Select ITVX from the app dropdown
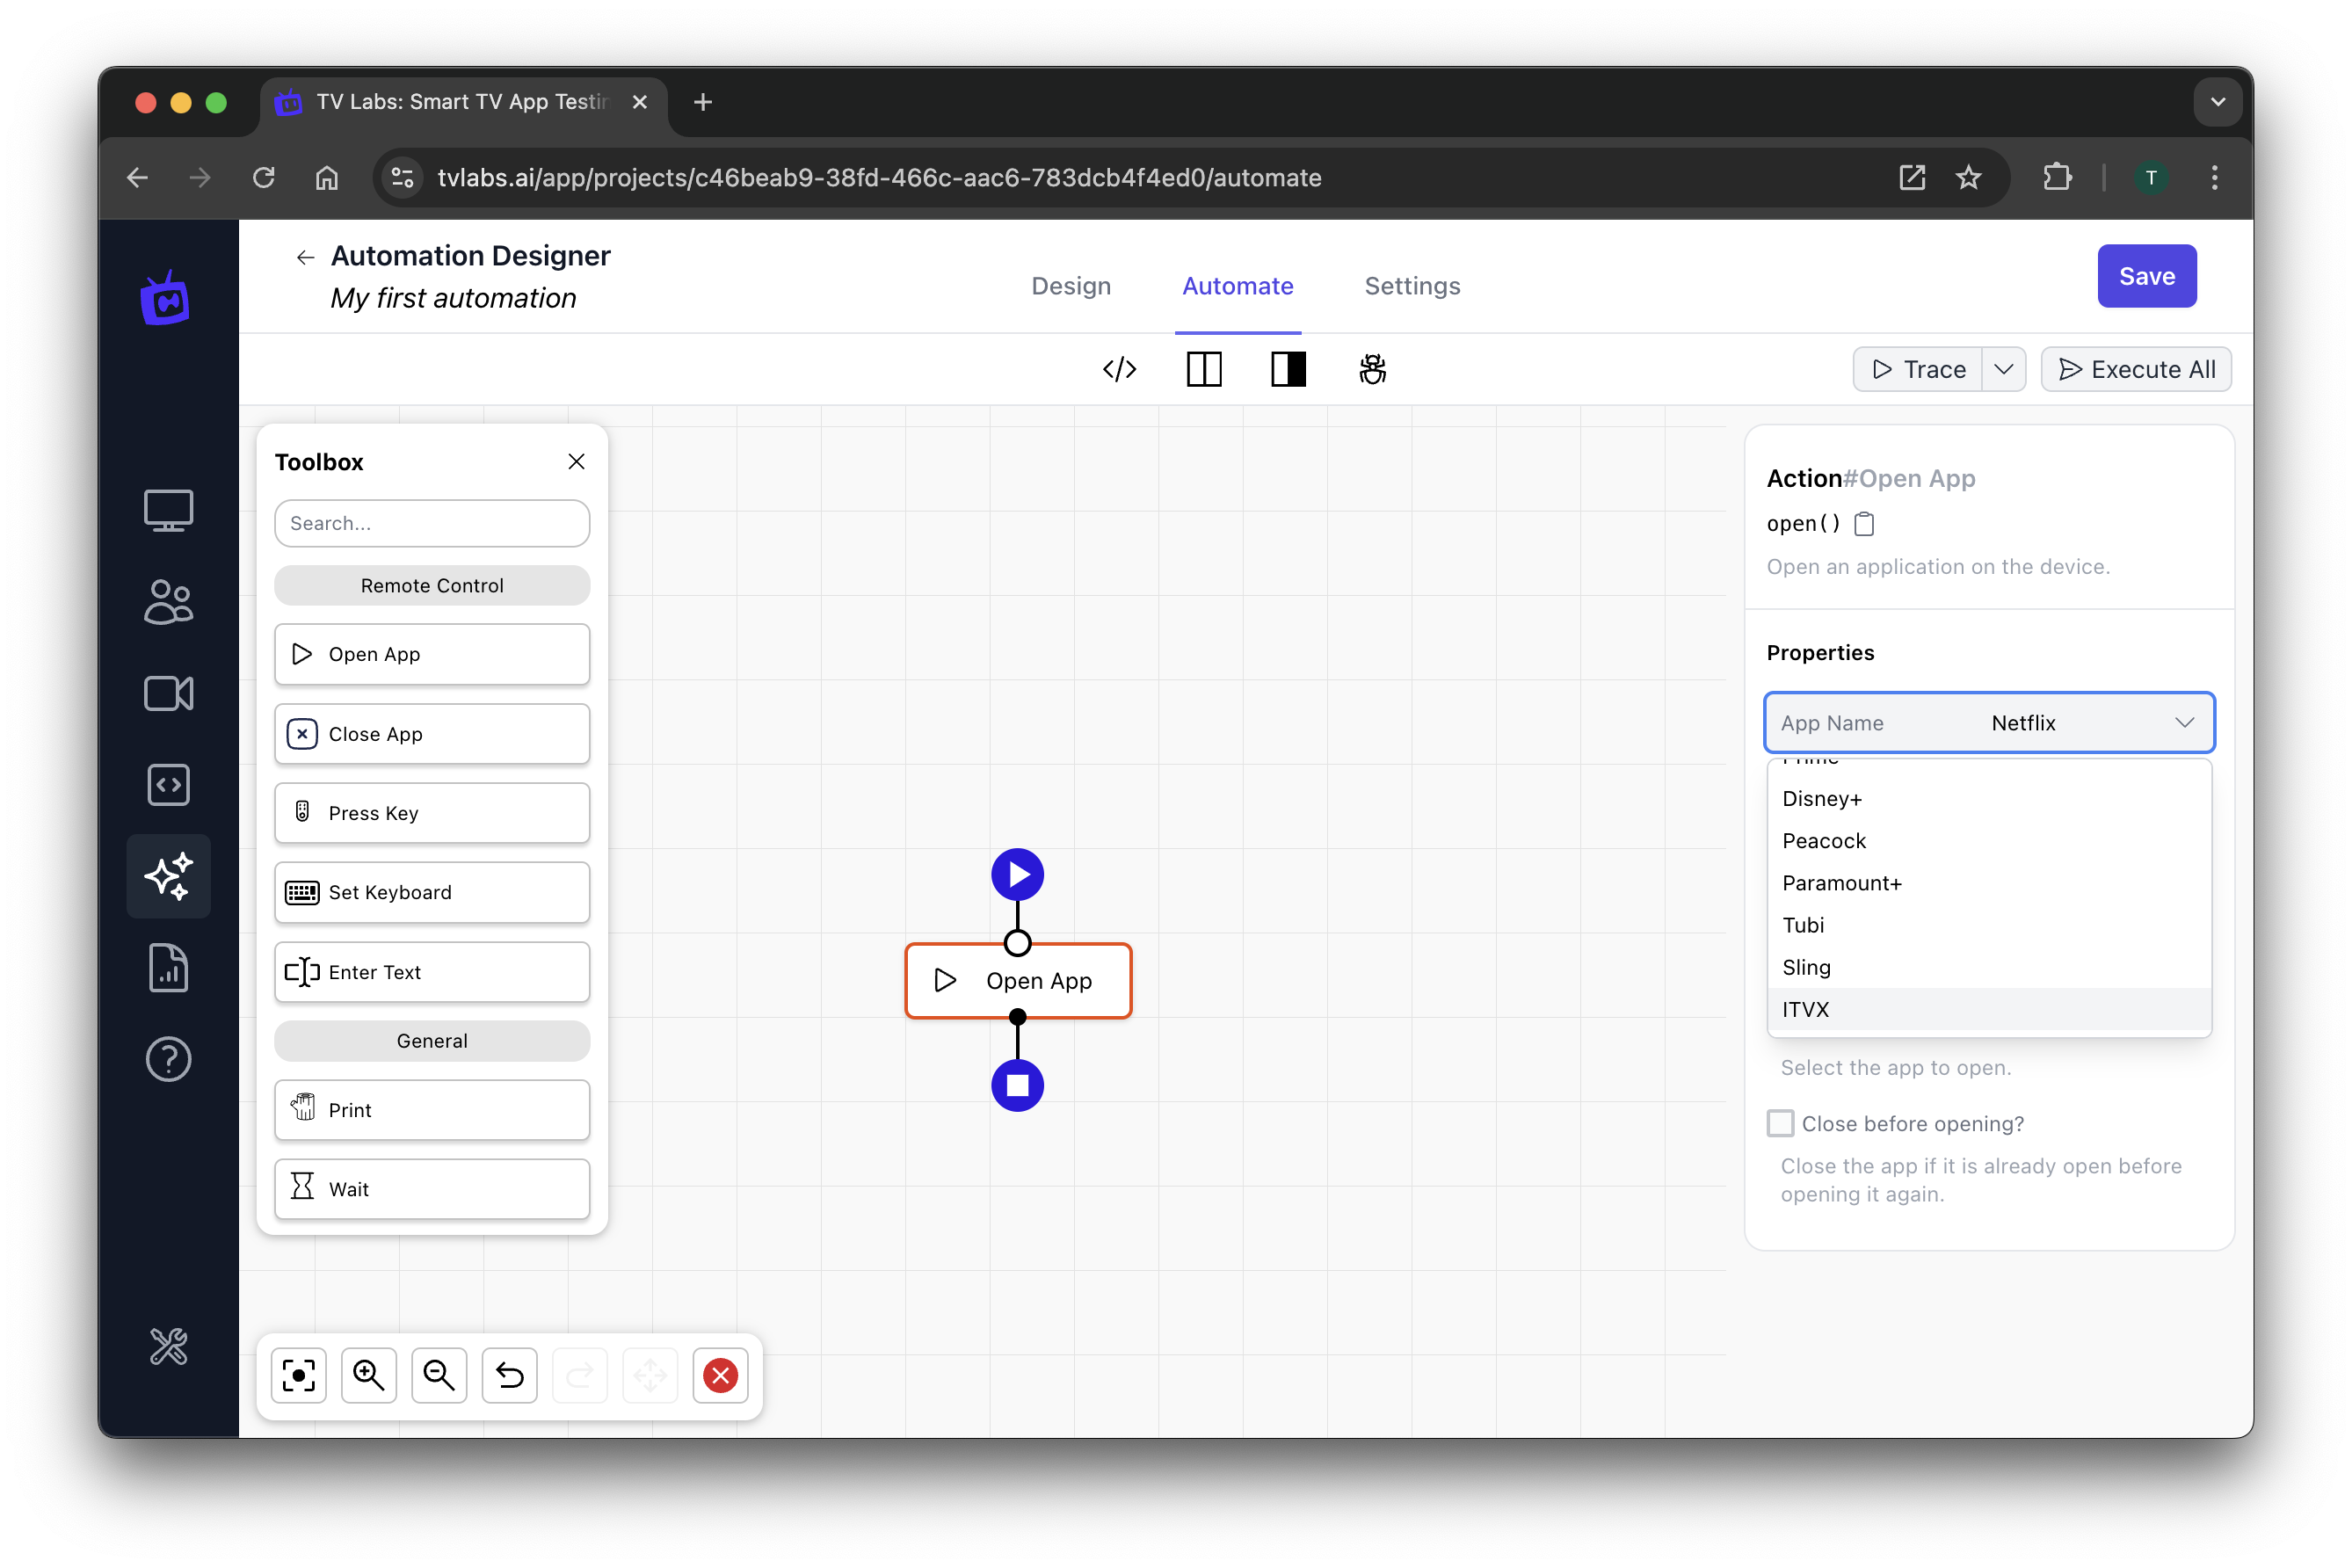This screenshot has width=2352, height=1568. coord(1986,1008)
